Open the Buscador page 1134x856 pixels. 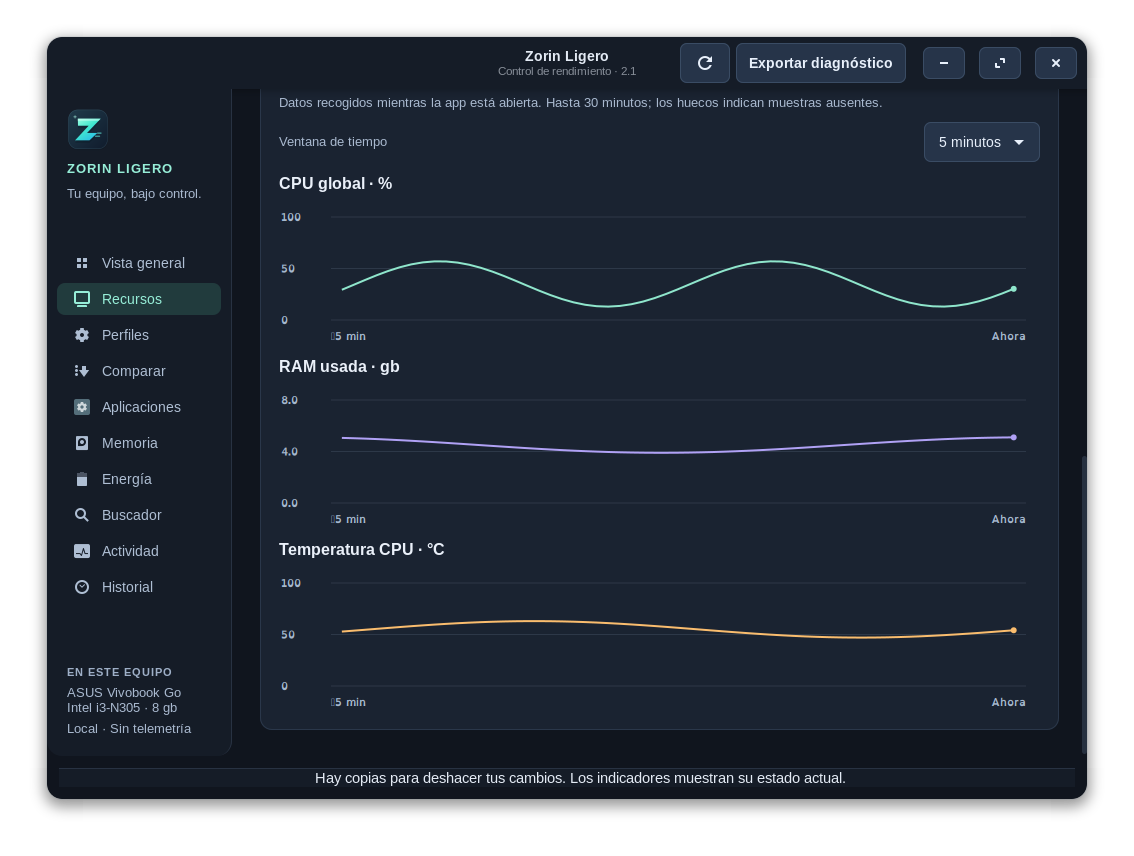[x=139, y=515]
